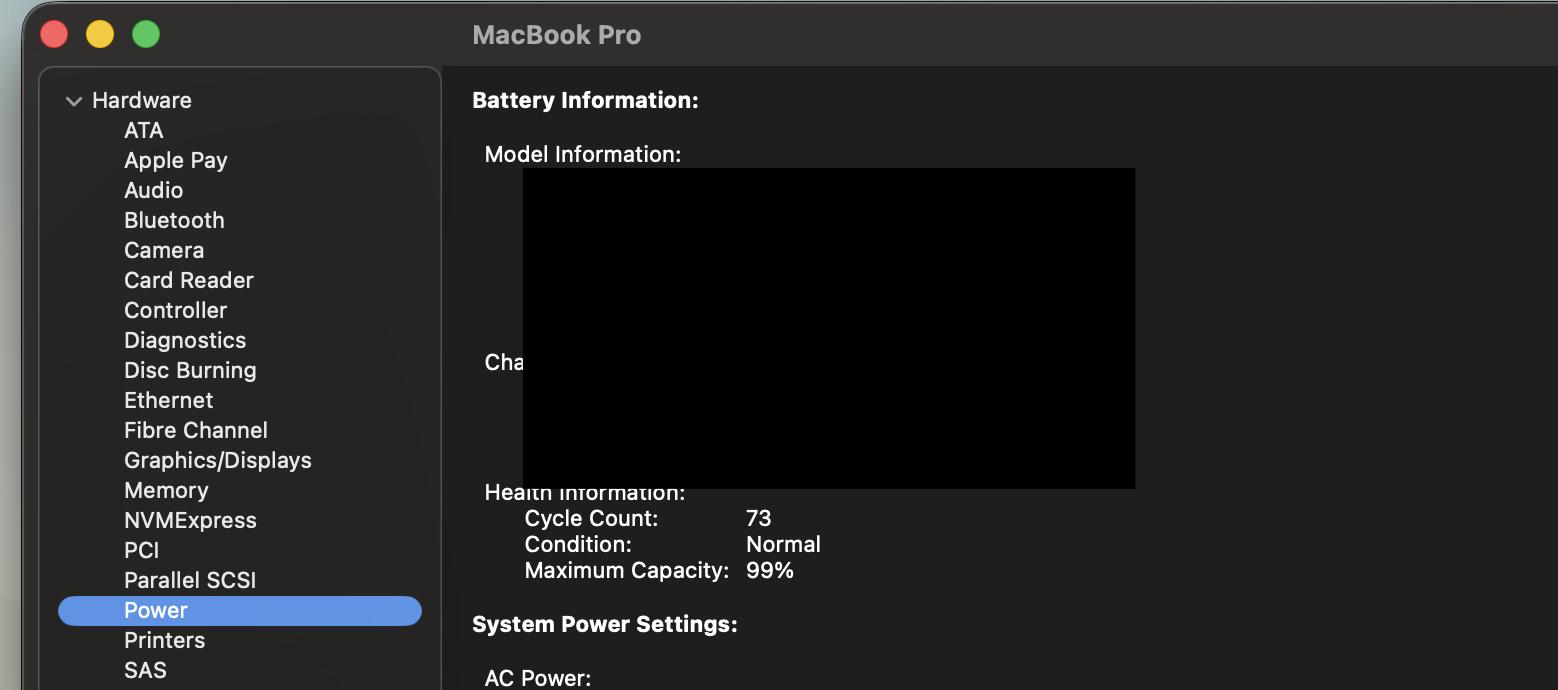Viewport: 1558px width, 690px height.
Task: Select PCI in the sidebar
Action: coord(141,550)
